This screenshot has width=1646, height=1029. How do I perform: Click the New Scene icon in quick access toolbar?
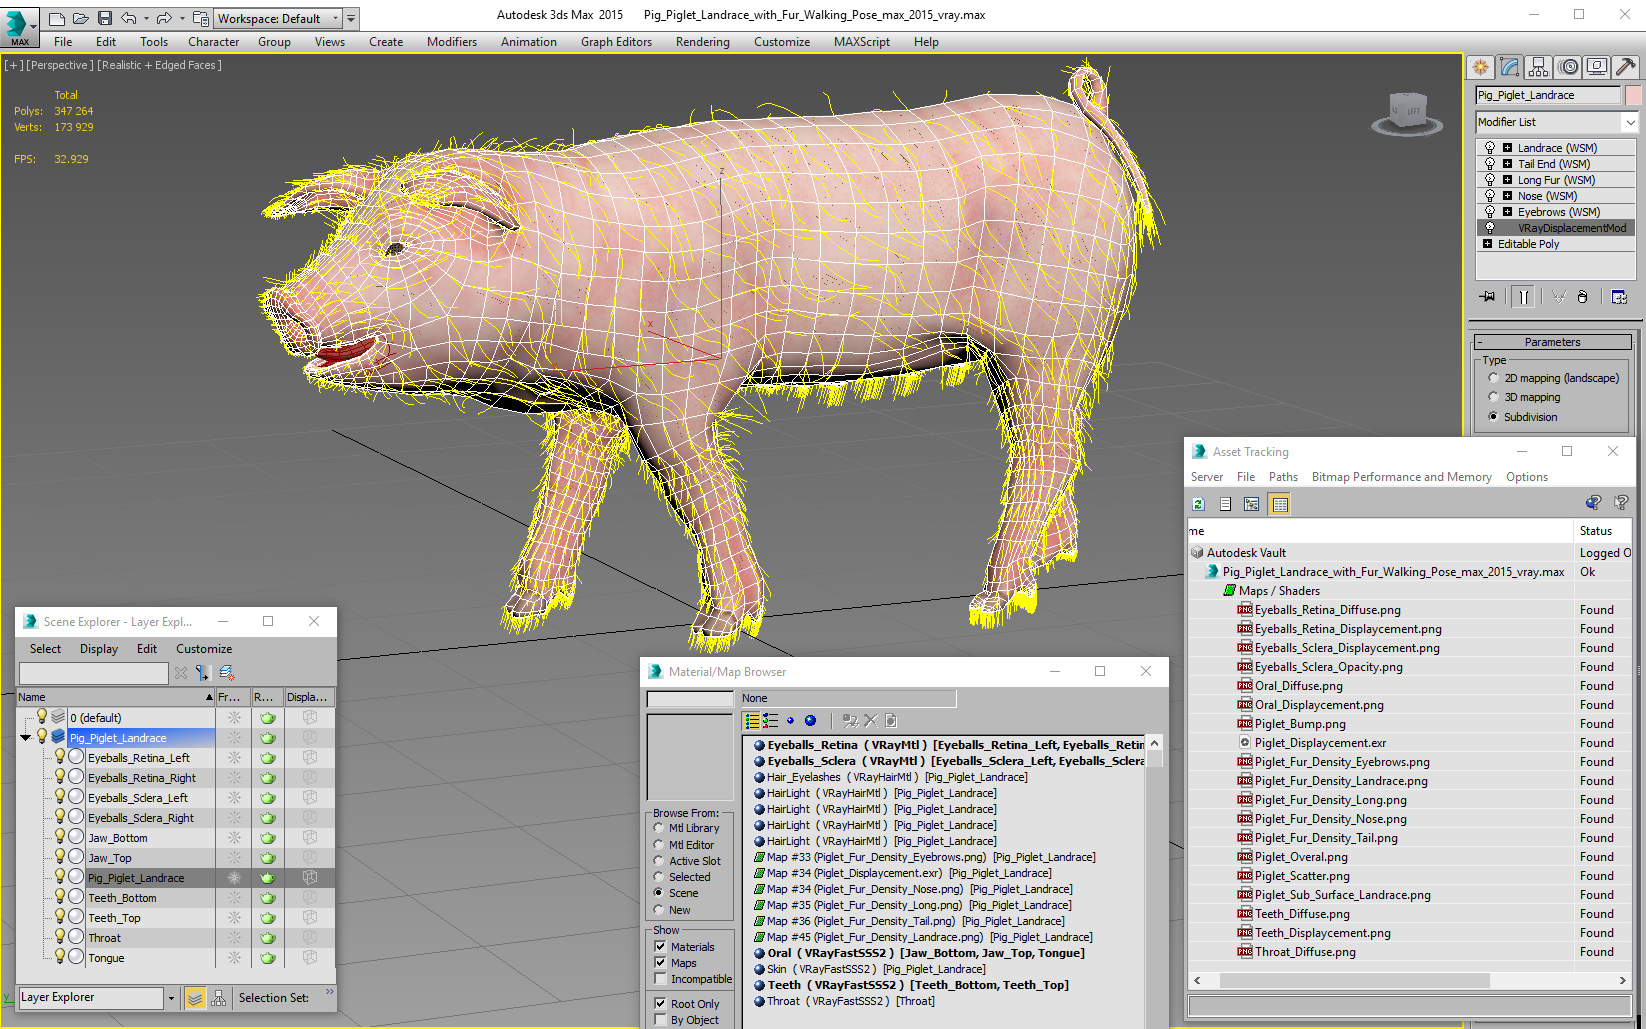click(57, 18)
